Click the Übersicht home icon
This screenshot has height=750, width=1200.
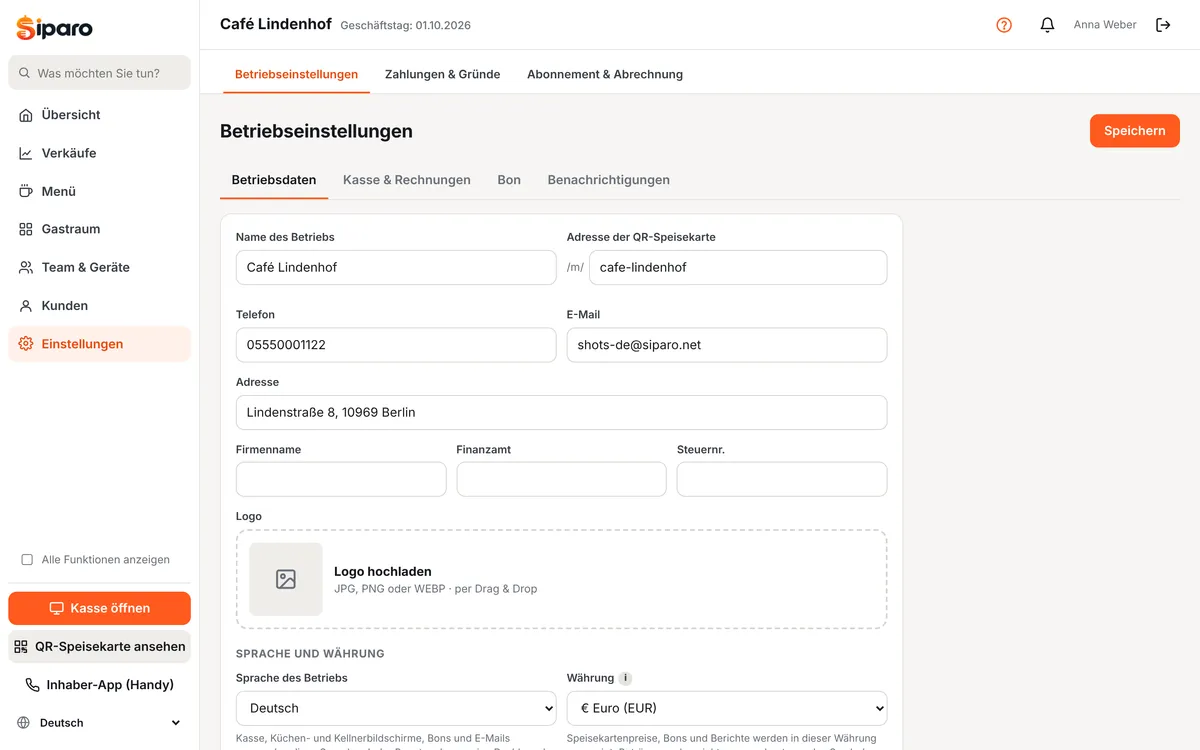[x=26, y=115]
